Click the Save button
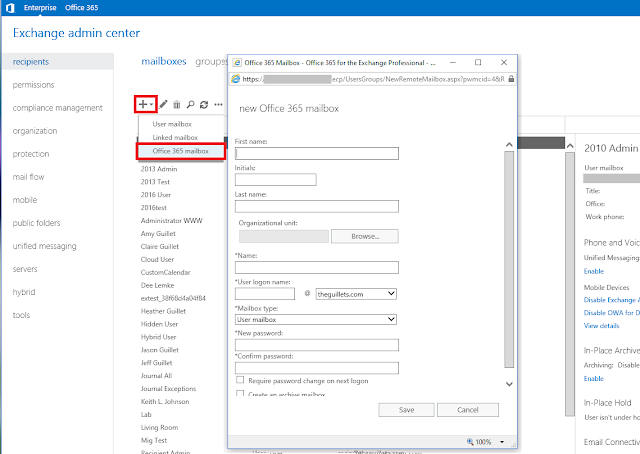This screenshot has height=454, width=640. pyautogui.click(x=406, y=410)
